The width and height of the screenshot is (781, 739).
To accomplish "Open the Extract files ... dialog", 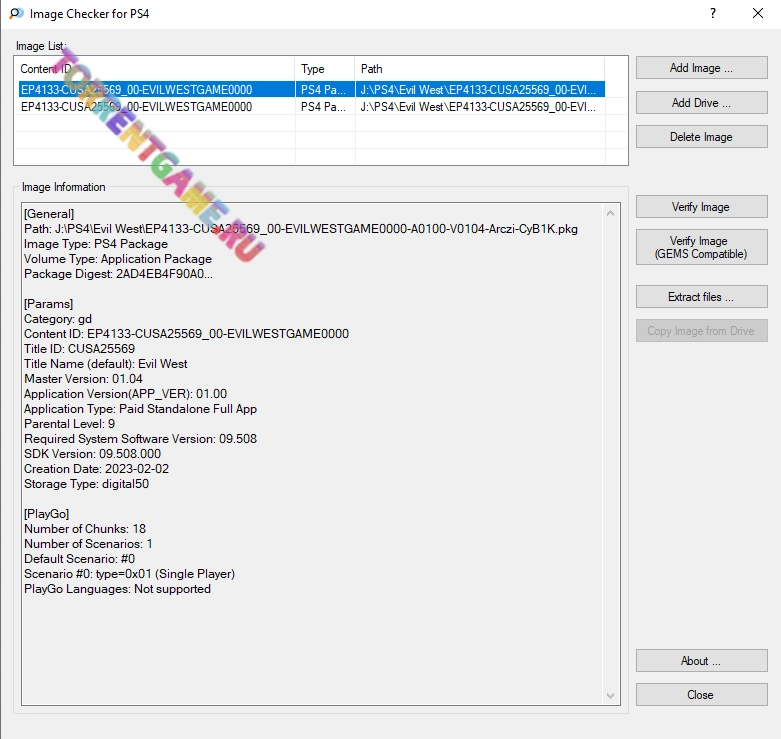I will 701,297.
